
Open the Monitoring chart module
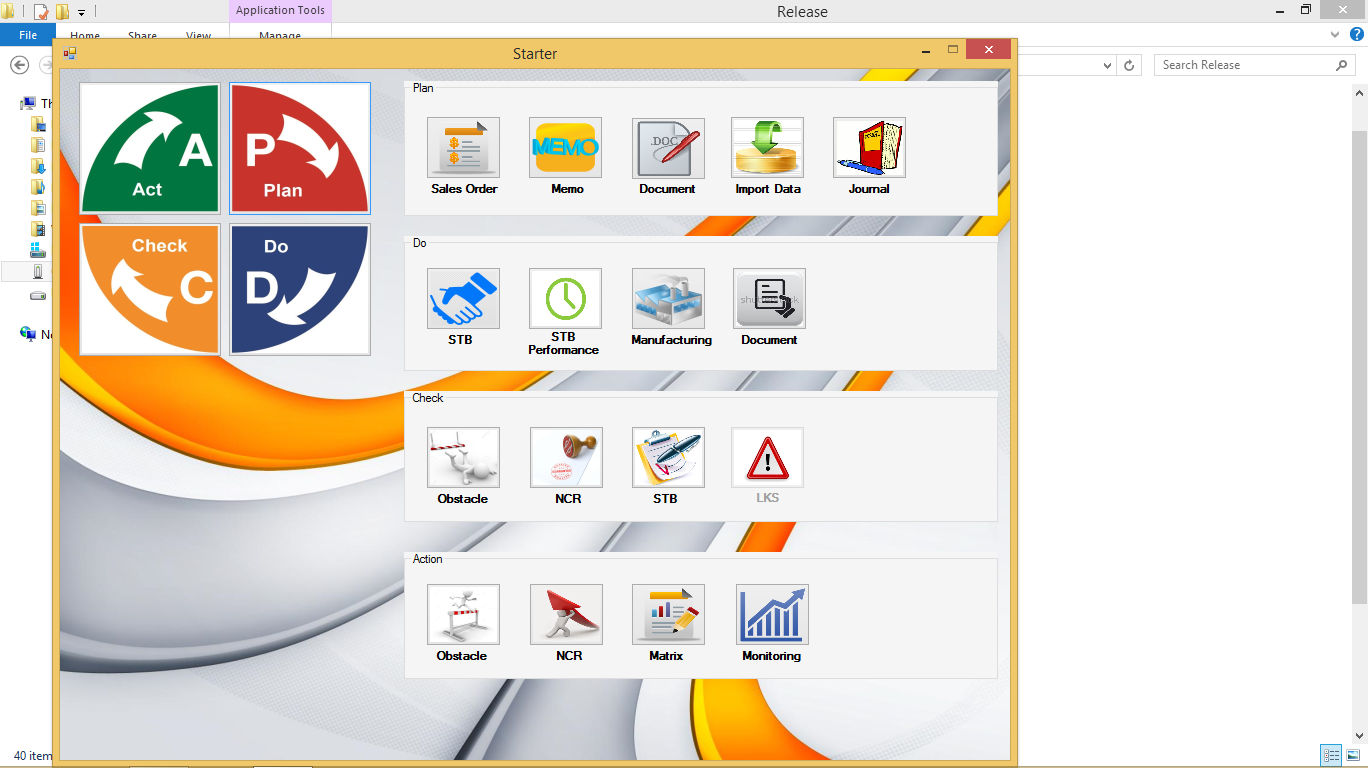coord(772,614)
